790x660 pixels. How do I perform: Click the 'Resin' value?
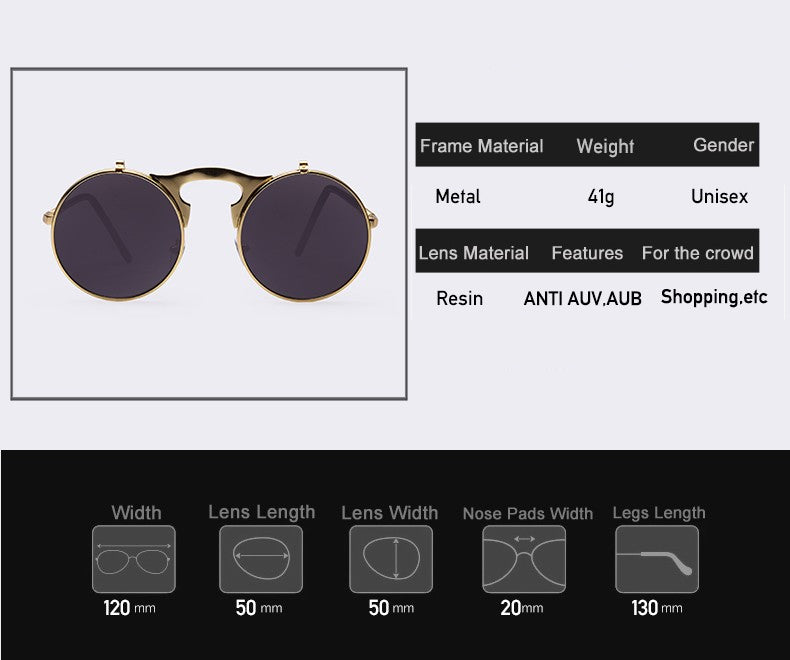coord(459,298)
